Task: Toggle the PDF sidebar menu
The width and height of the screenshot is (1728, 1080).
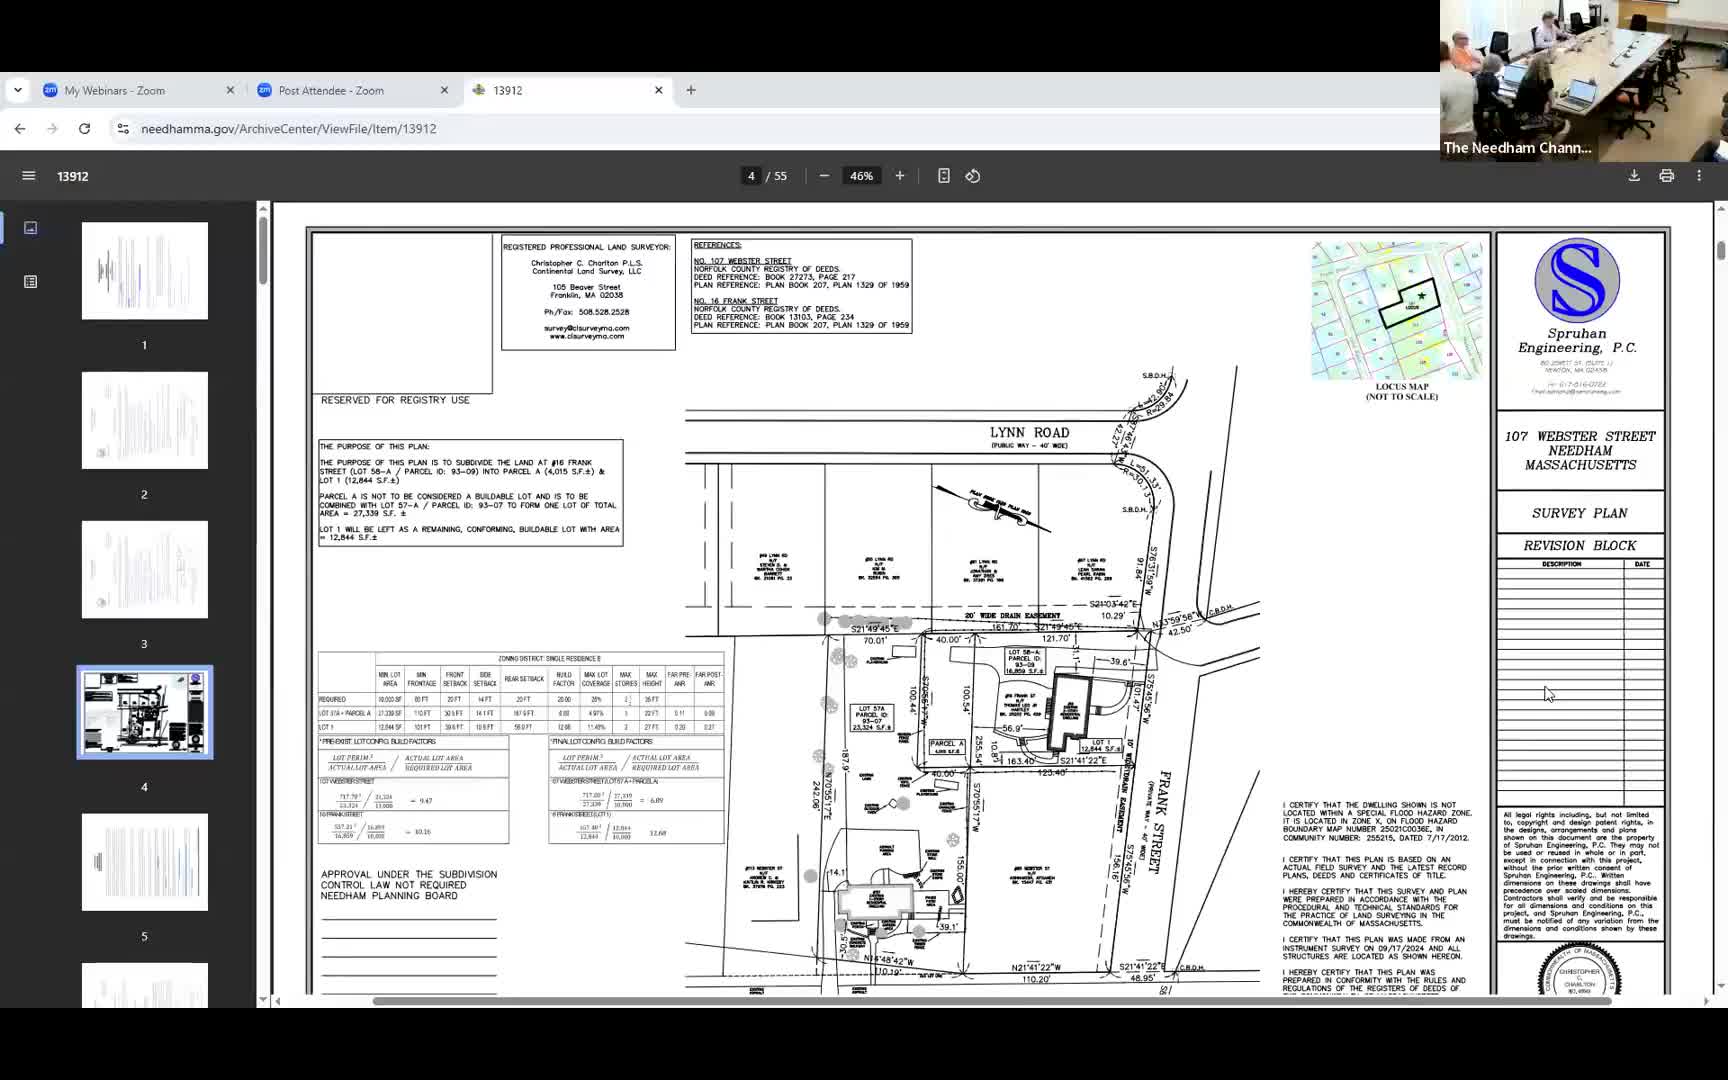Action: click(29, 176)
